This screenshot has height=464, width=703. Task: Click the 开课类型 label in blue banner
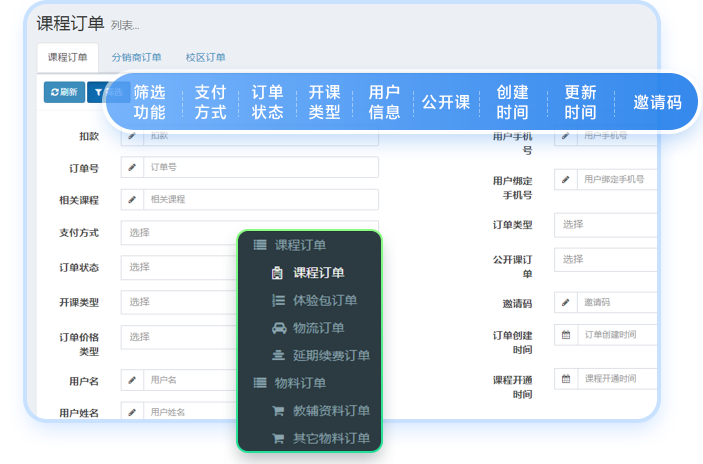click(x=325, y=102)
